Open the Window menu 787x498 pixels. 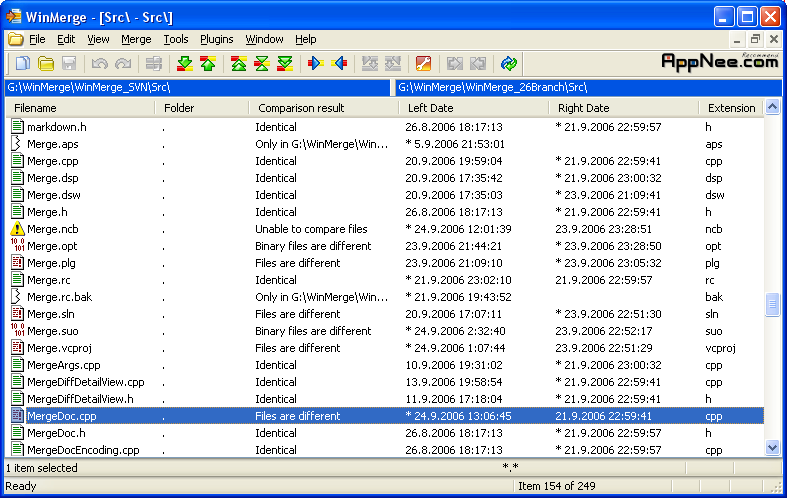click(264, 39)
